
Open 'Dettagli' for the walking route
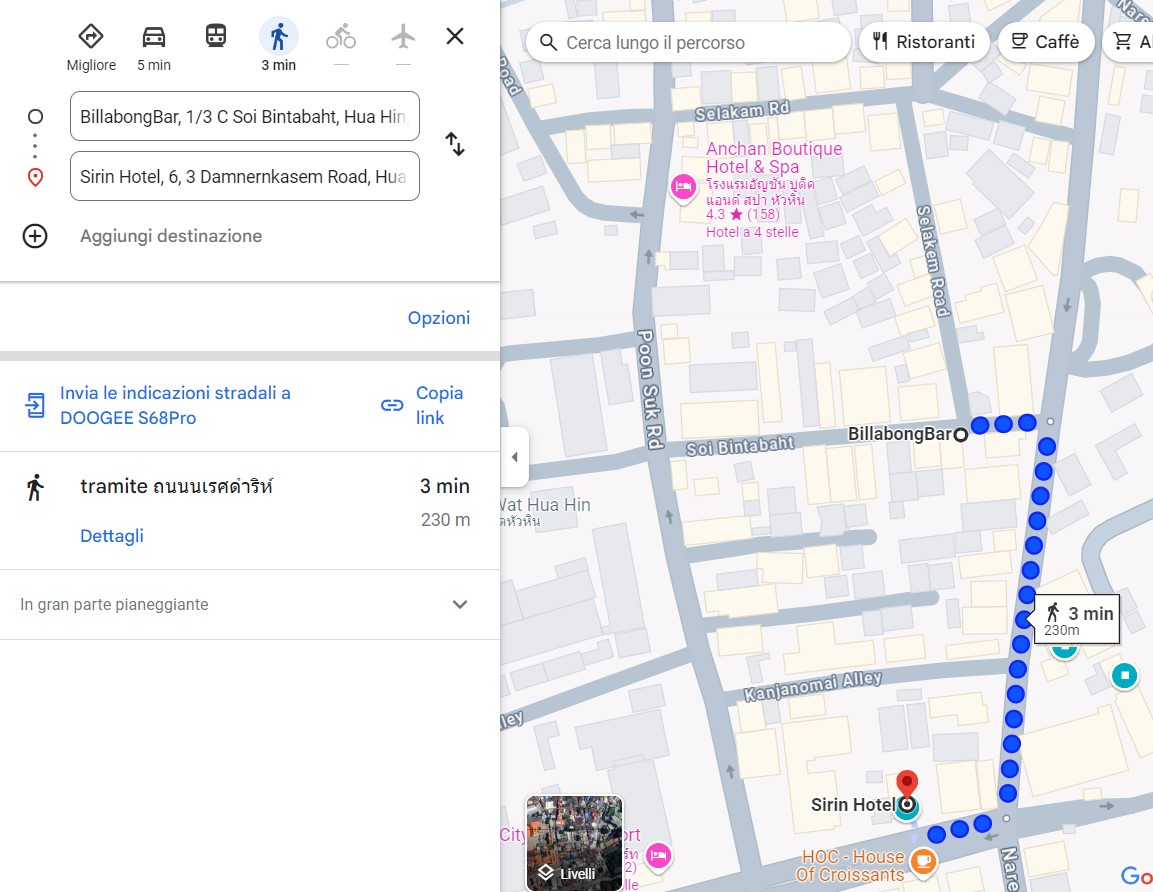coord(112,536)
